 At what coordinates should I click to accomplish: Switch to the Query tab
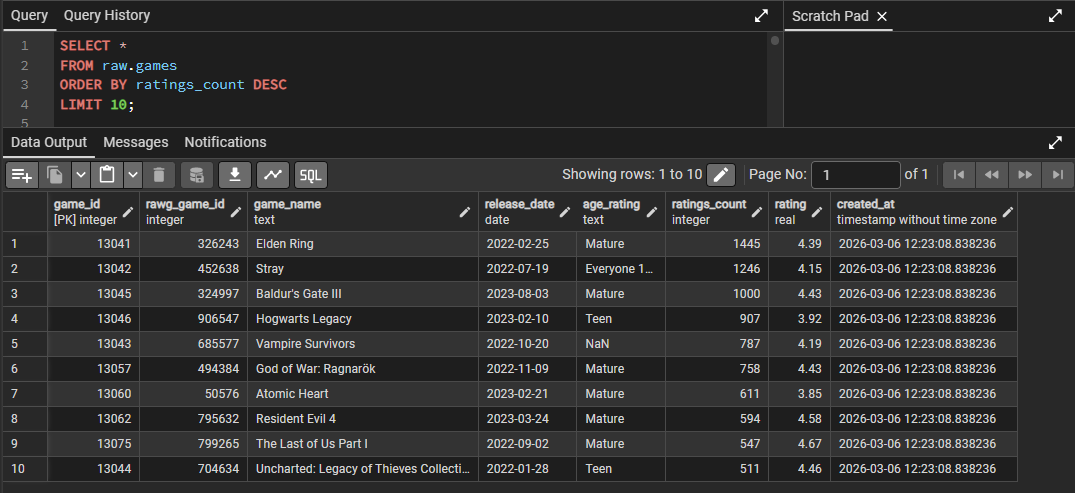29,15
